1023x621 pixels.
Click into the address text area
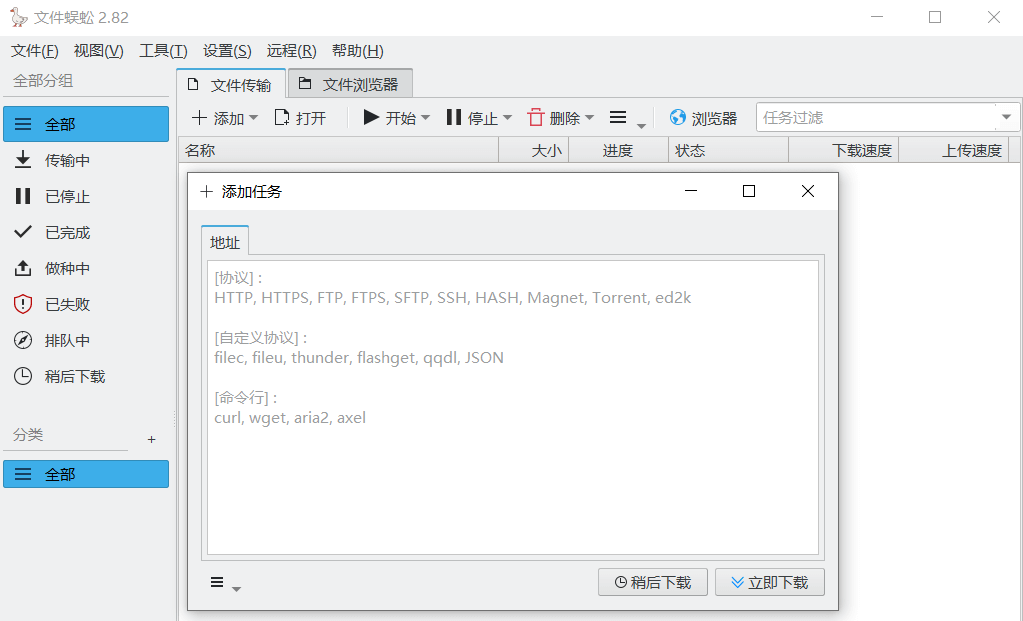[513, 408]
